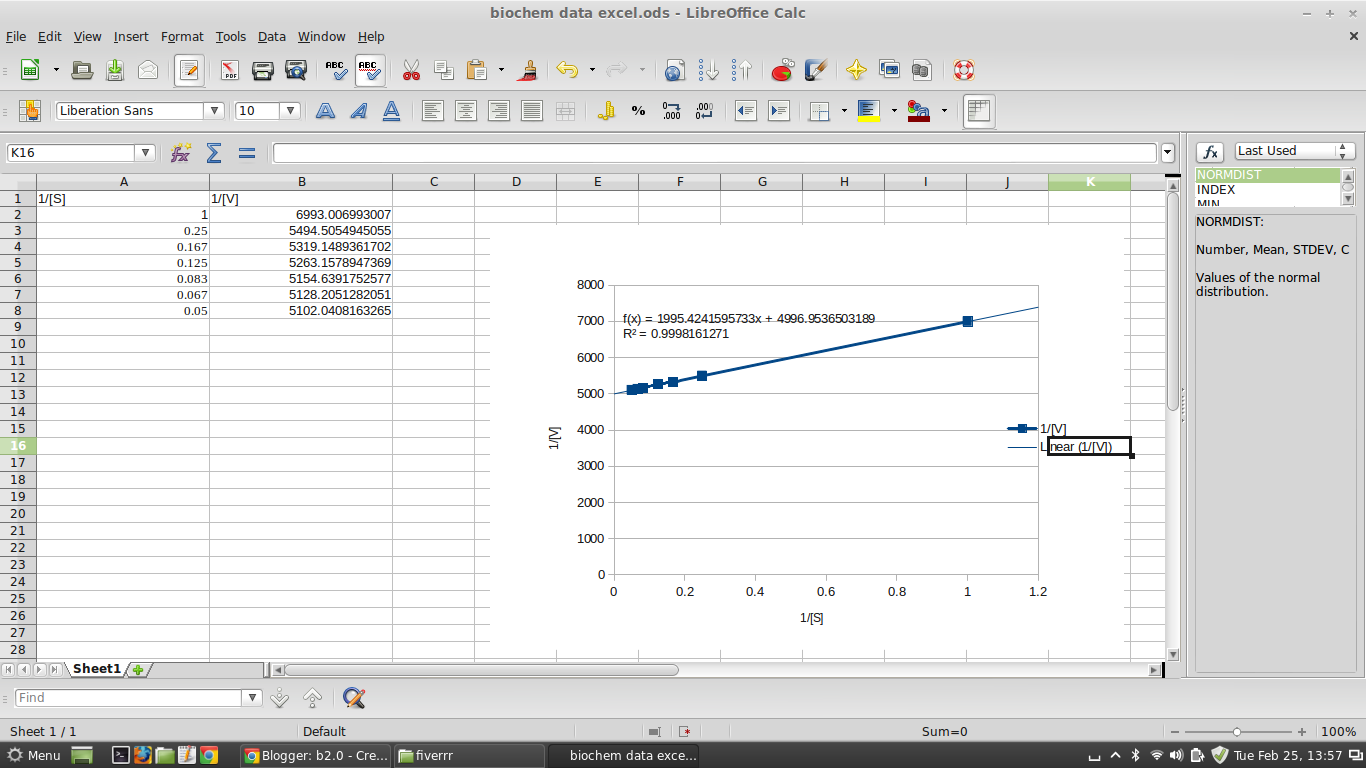The width and height of the screenshot is (1366, 768).
Task: Open the Print Preview
Action: 295,70
